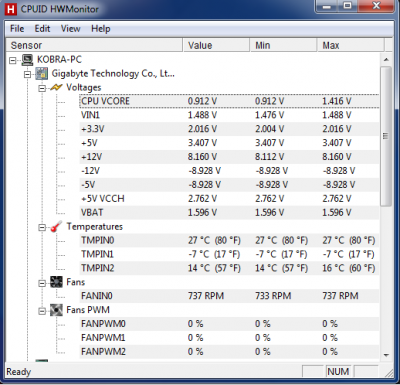
Task: Select the TMPIN2 temperature row
Action: point(229,268)
